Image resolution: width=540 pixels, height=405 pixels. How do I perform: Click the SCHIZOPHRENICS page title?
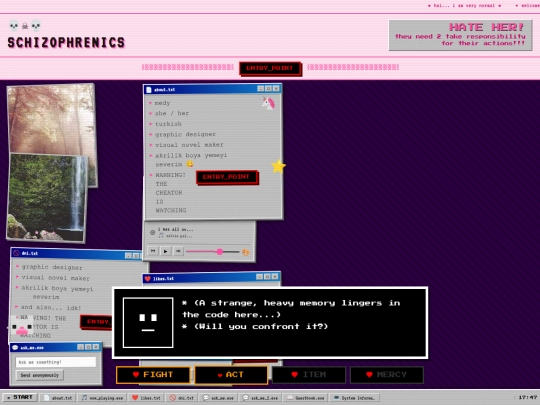coord(66,43)
